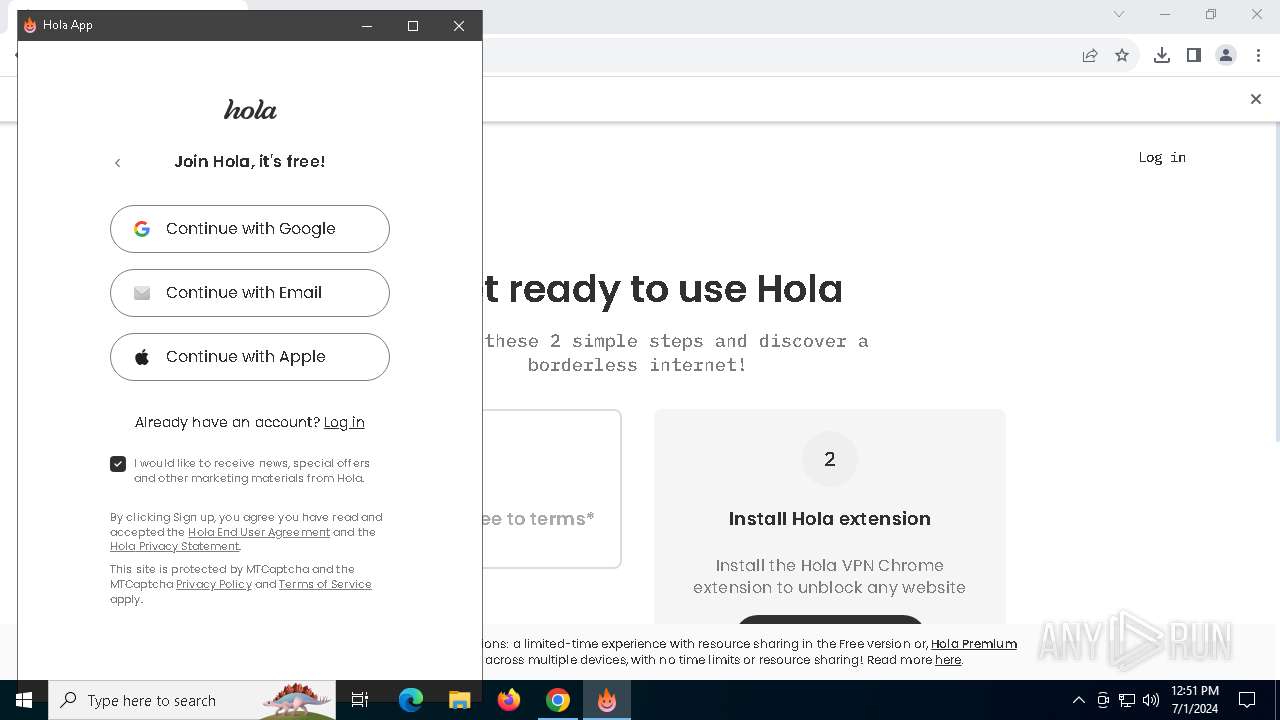Viewport: 1280px width, 720px height.
Task: Open Chrome three-dot menu
Action: coord(1258,56)
